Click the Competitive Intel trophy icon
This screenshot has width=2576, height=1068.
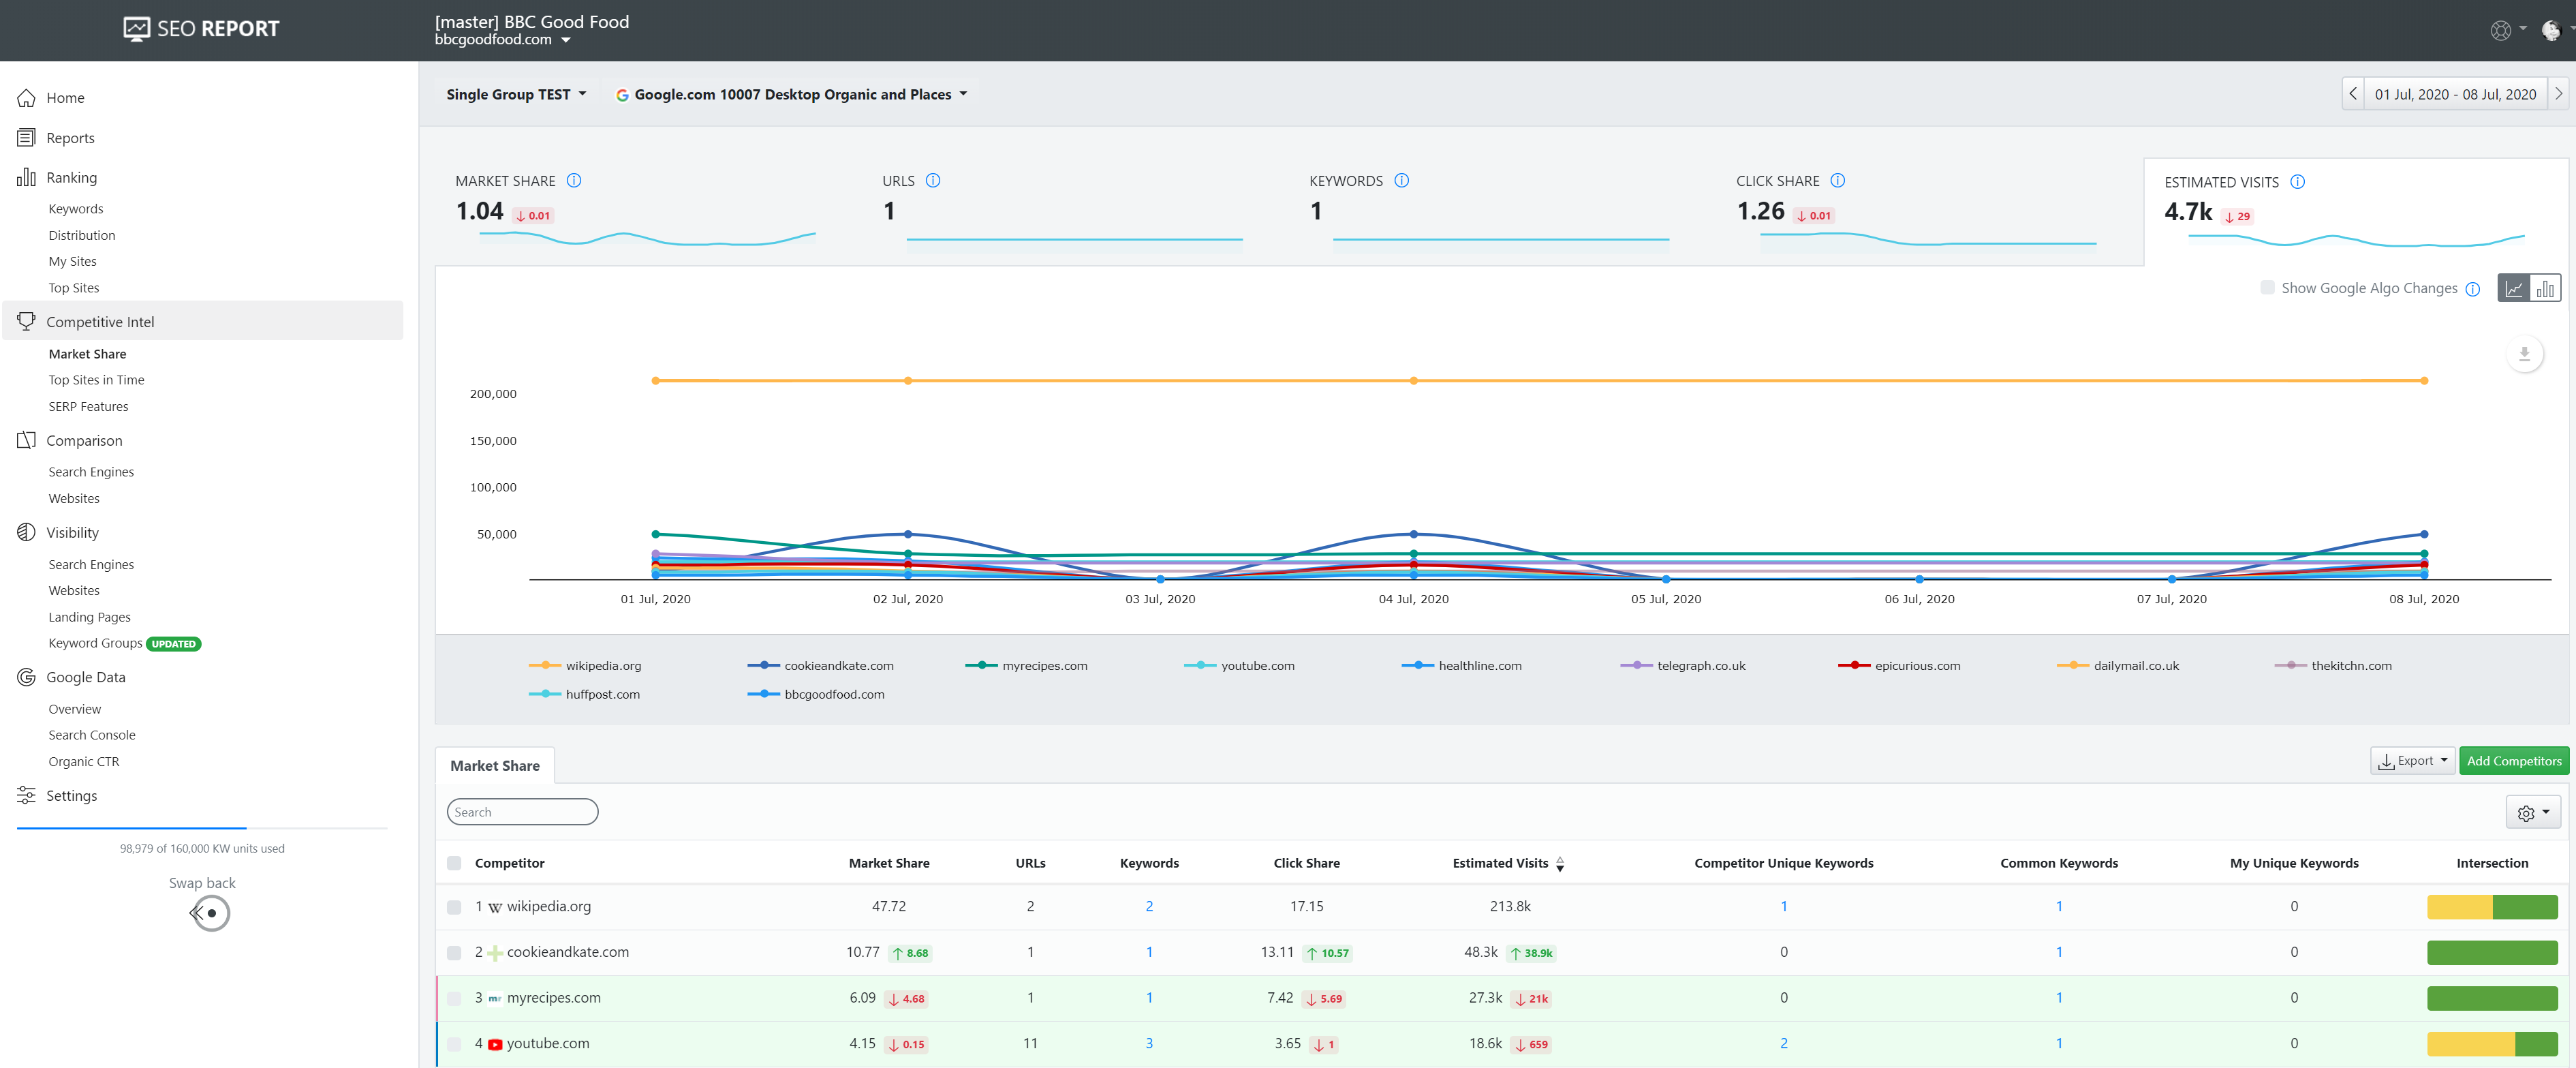pos(27,321)
